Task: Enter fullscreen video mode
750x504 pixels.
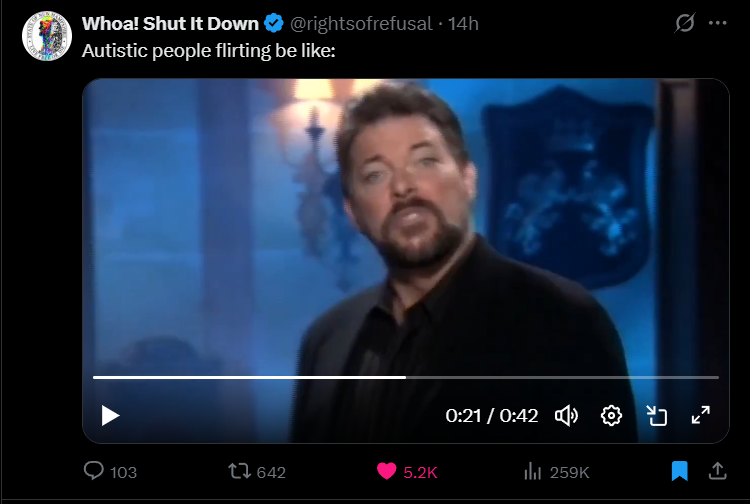Action: pos(701,415)
